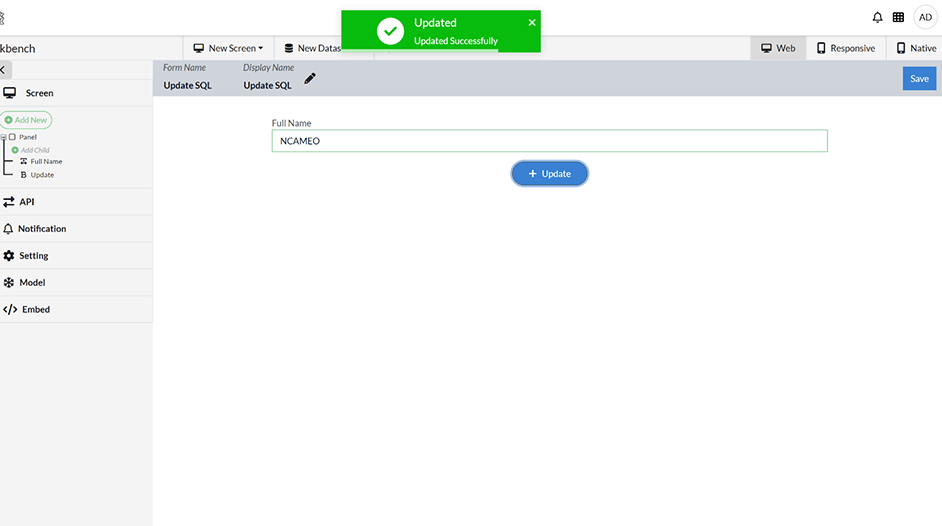Switch to Web view

coord(778,48)
